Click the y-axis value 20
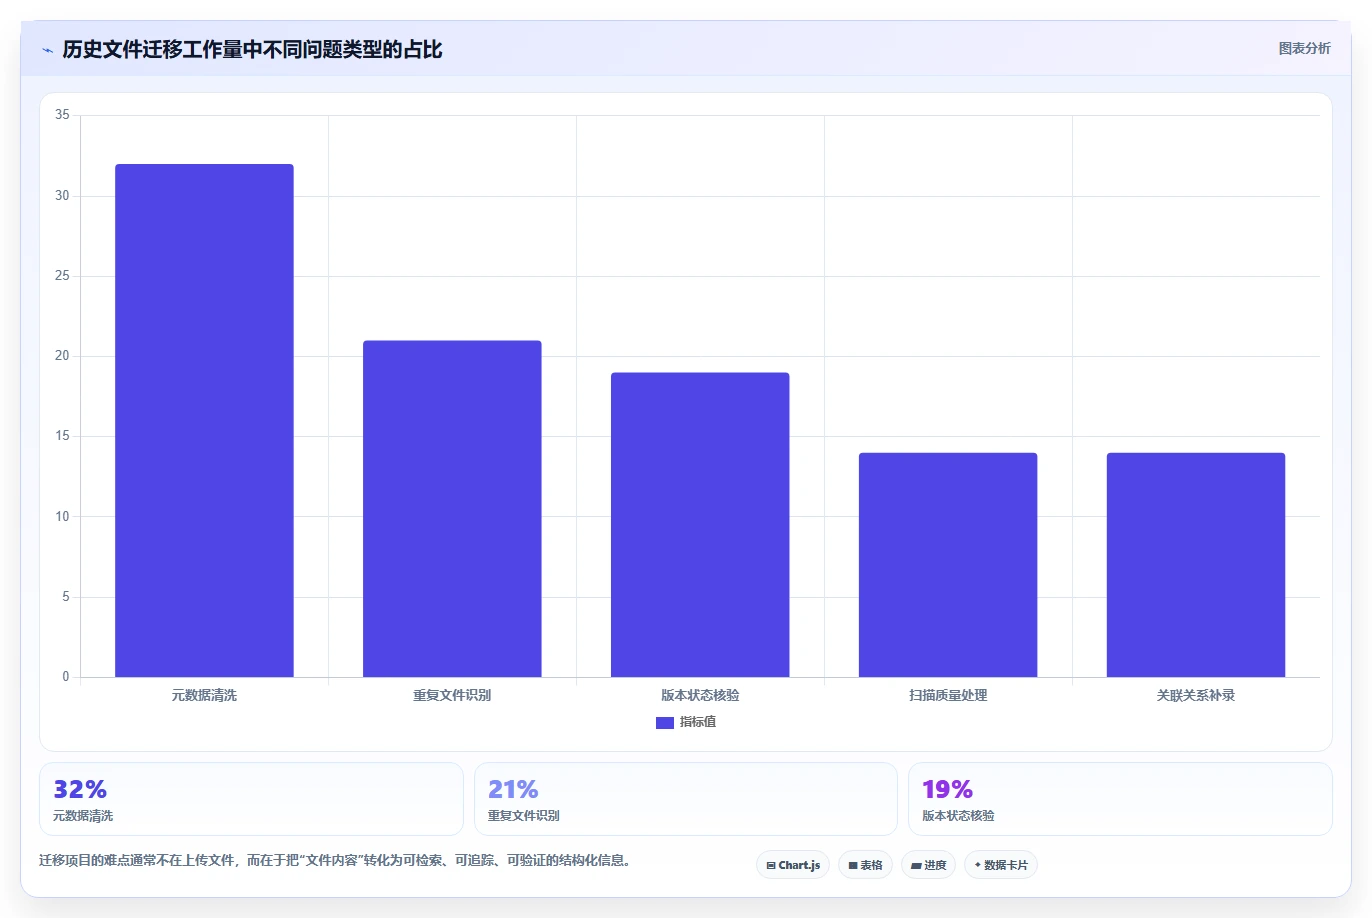The height and width of the screenshot is (918, 1372). [x=62, y=356]
